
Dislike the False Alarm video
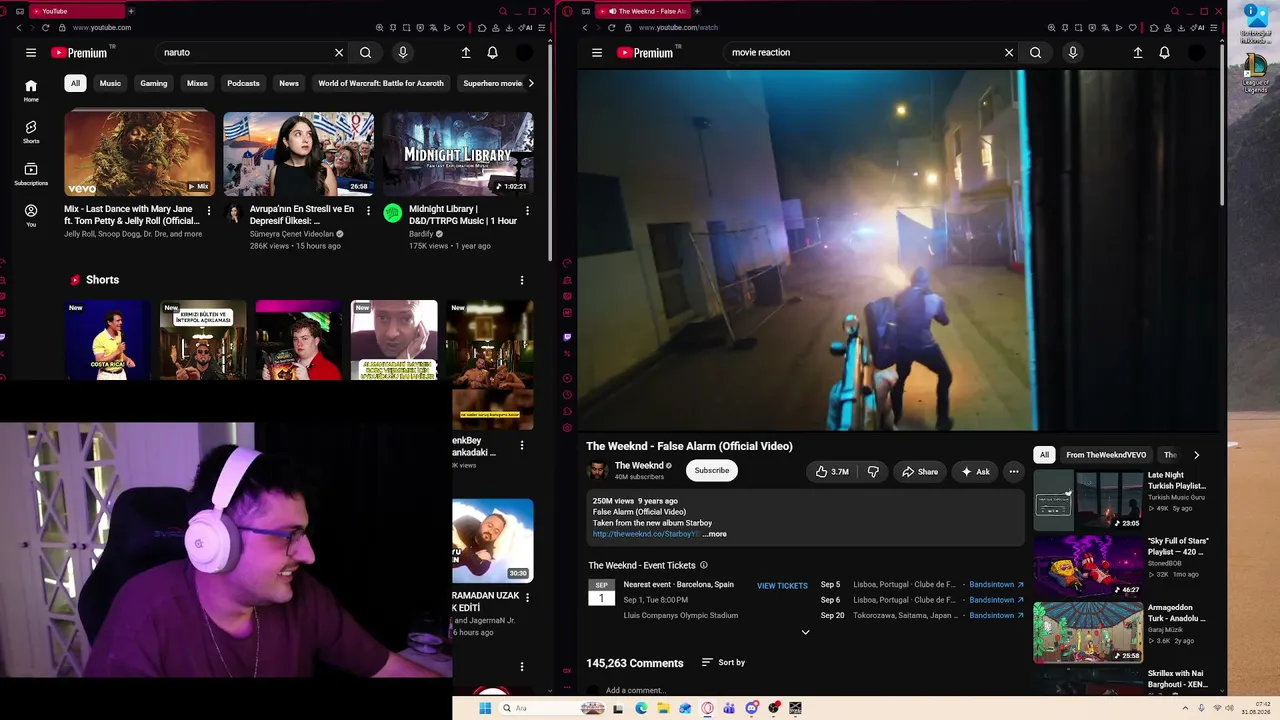coord(873,472)
